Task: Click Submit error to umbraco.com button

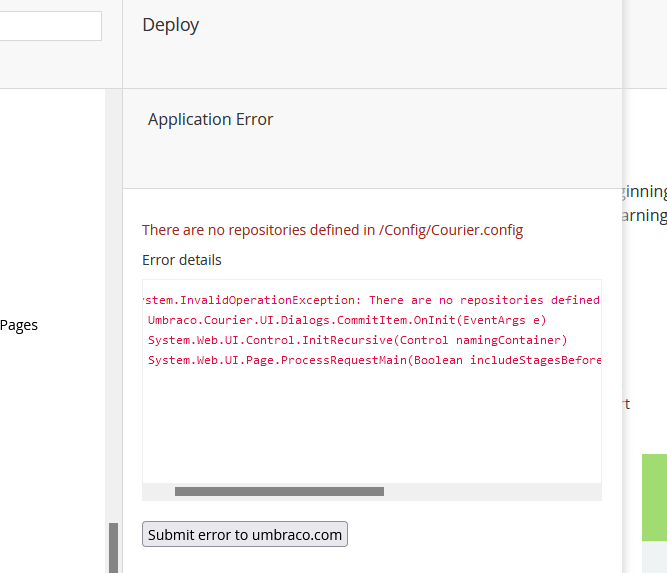Action: [x=245, y=534]
